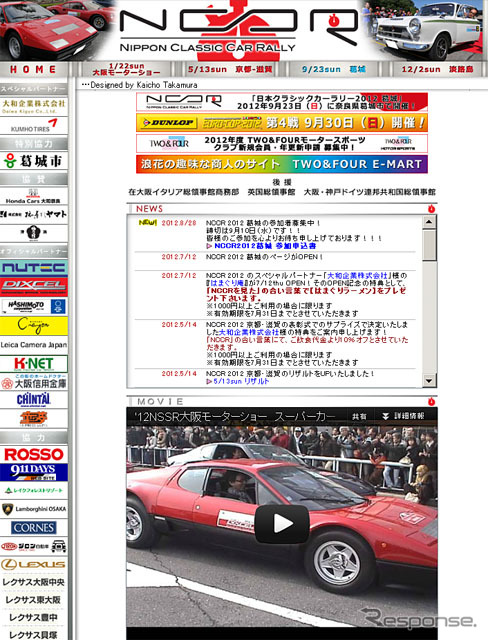Viewport: 488px width, 640px height.
Task: Click the NCCR logo header
Action: tap(239, 29)
